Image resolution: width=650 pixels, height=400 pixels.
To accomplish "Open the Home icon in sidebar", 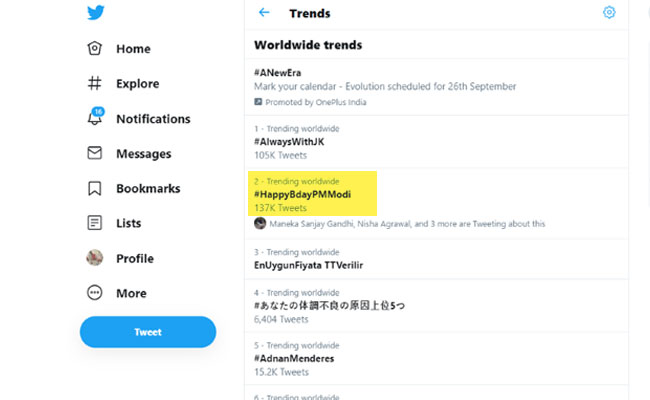I will (x=95, y=49).
